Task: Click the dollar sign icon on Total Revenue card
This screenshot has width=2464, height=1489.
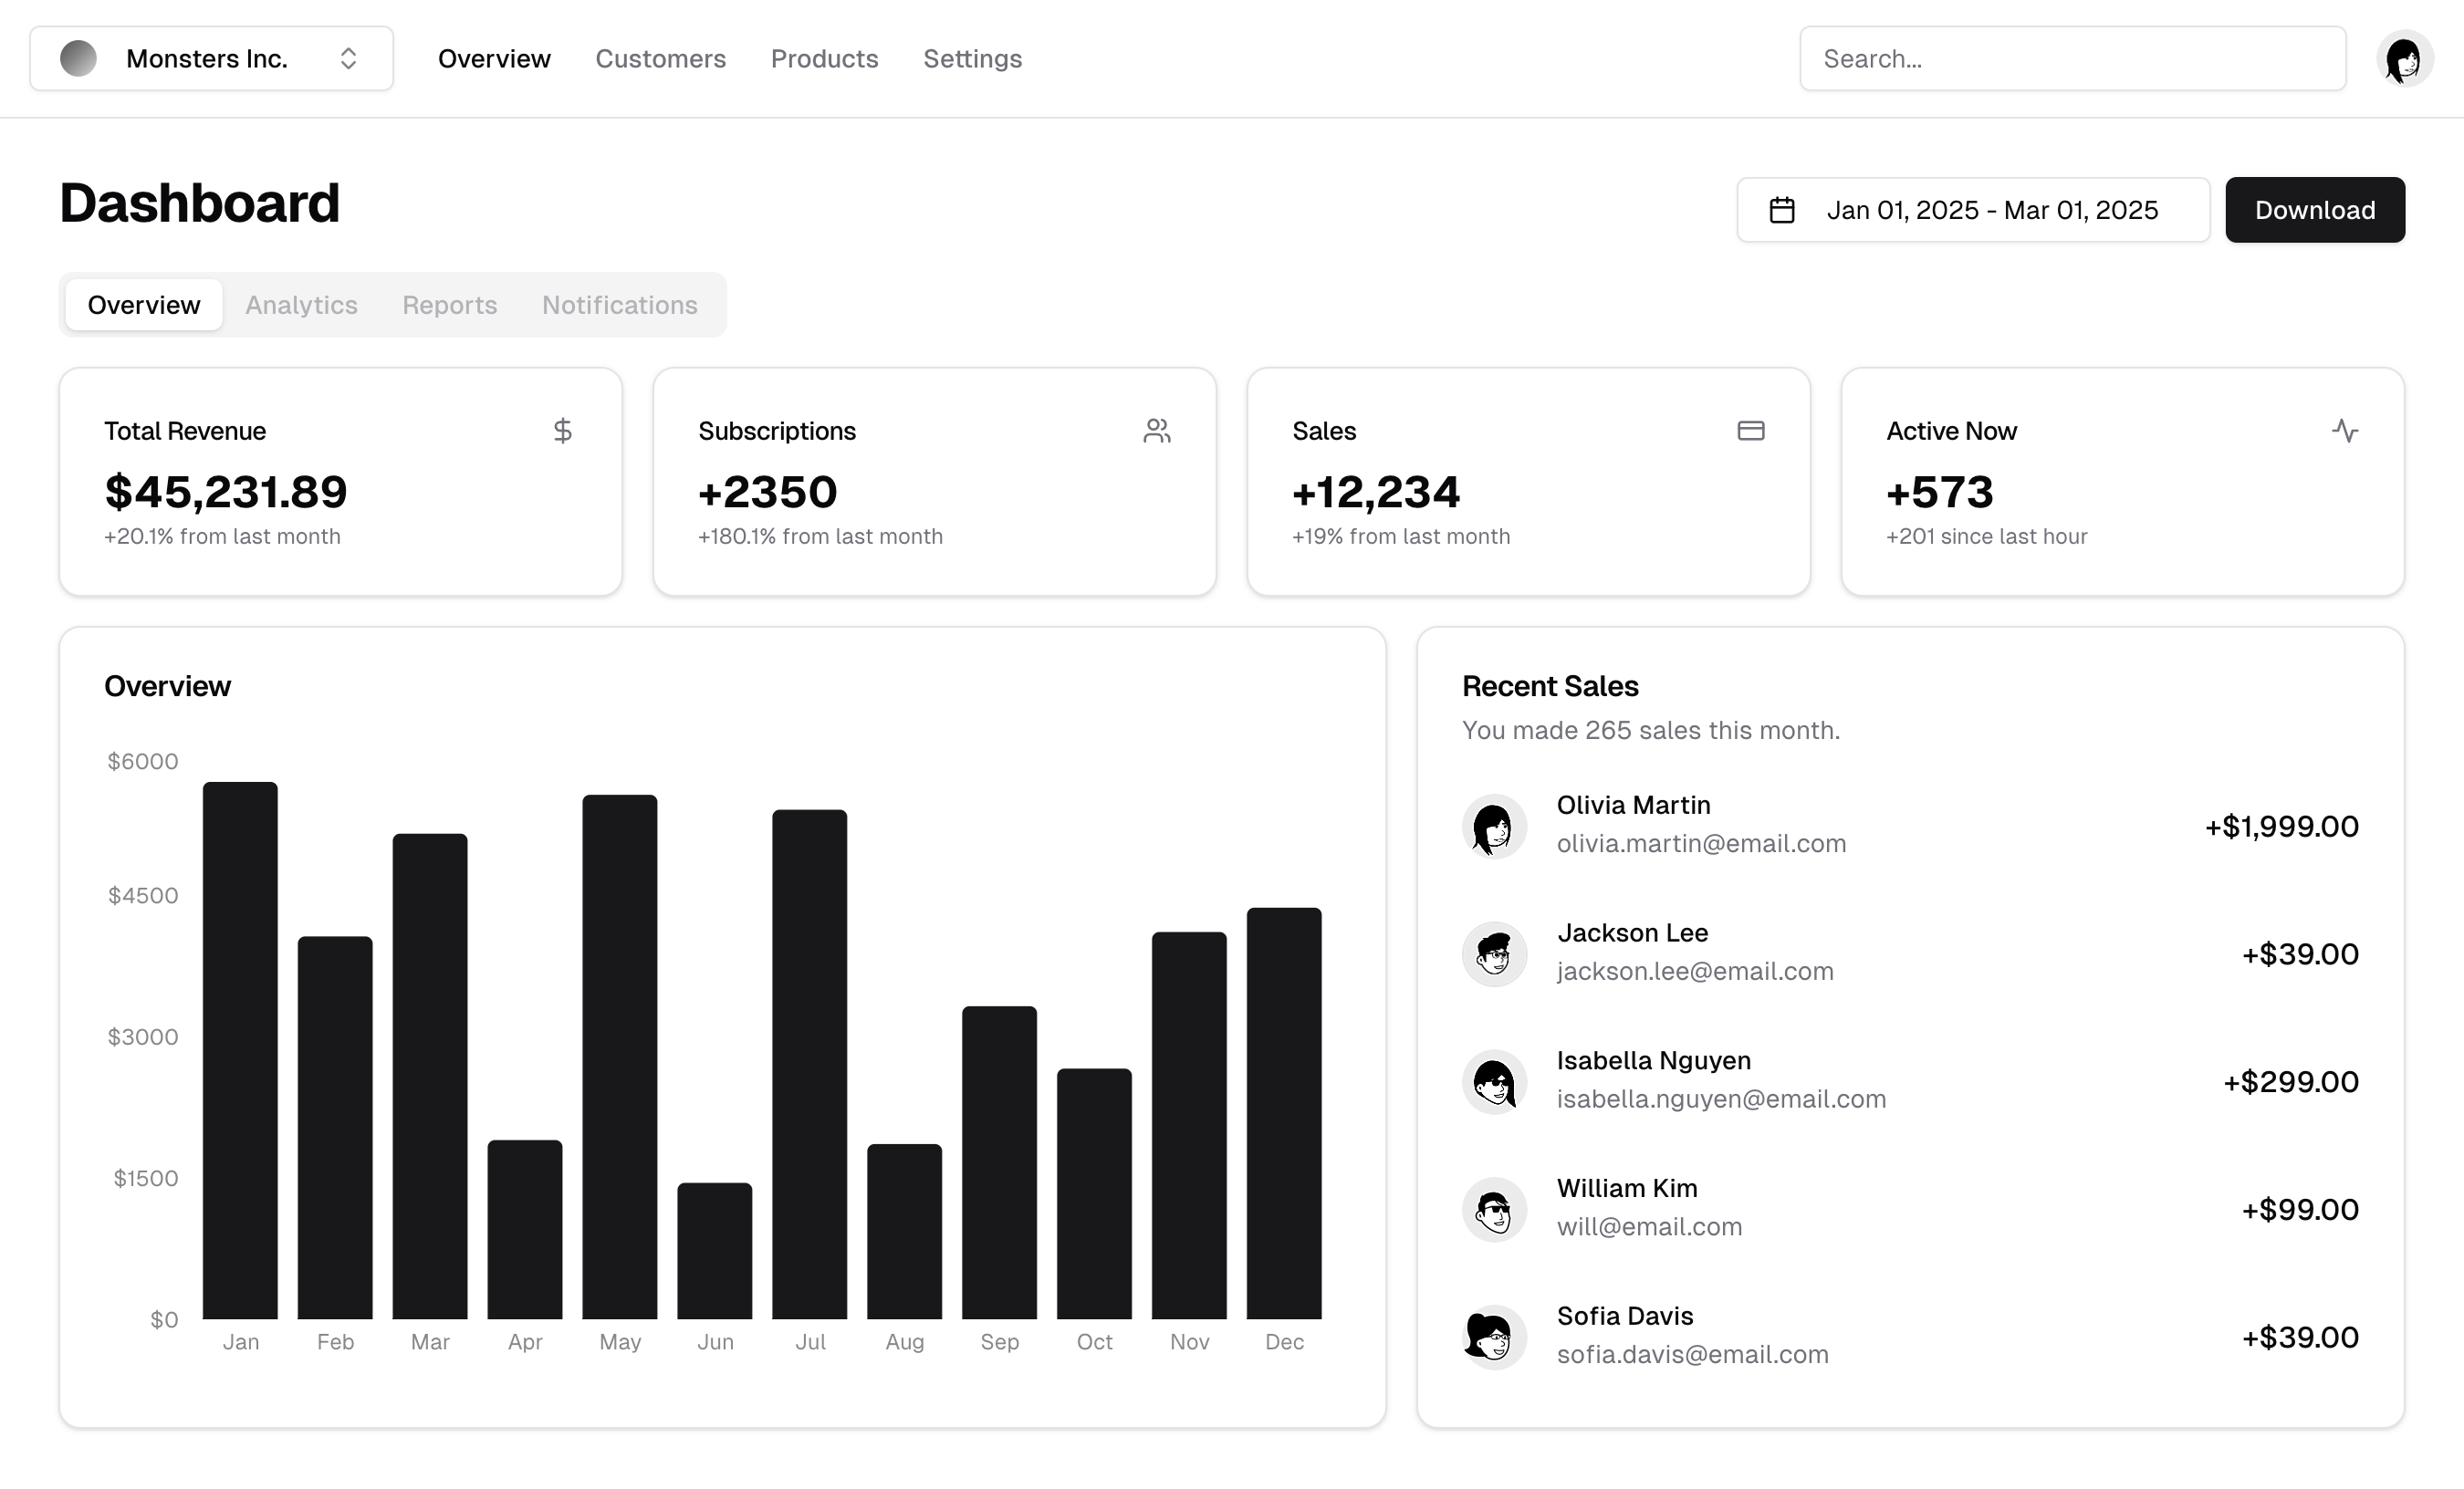Action: tap(562, 431)
